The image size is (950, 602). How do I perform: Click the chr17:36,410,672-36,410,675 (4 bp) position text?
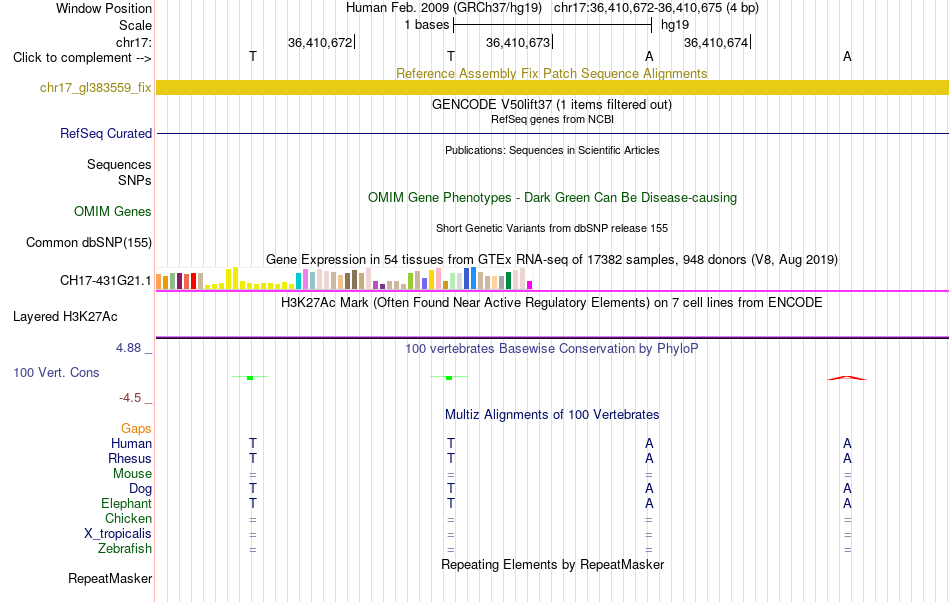click(x=656, y=8)
